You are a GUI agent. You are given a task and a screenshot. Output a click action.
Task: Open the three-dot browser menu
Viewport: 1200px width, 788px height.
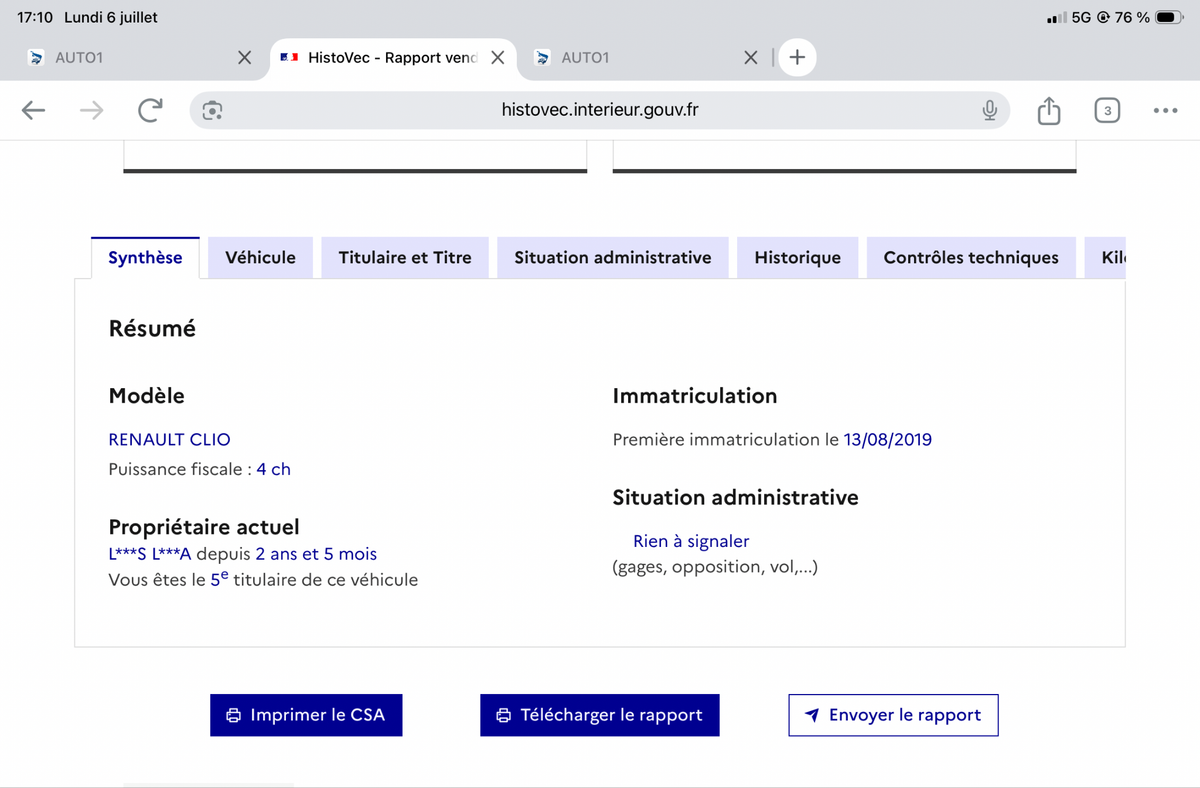pos(1165,111)
